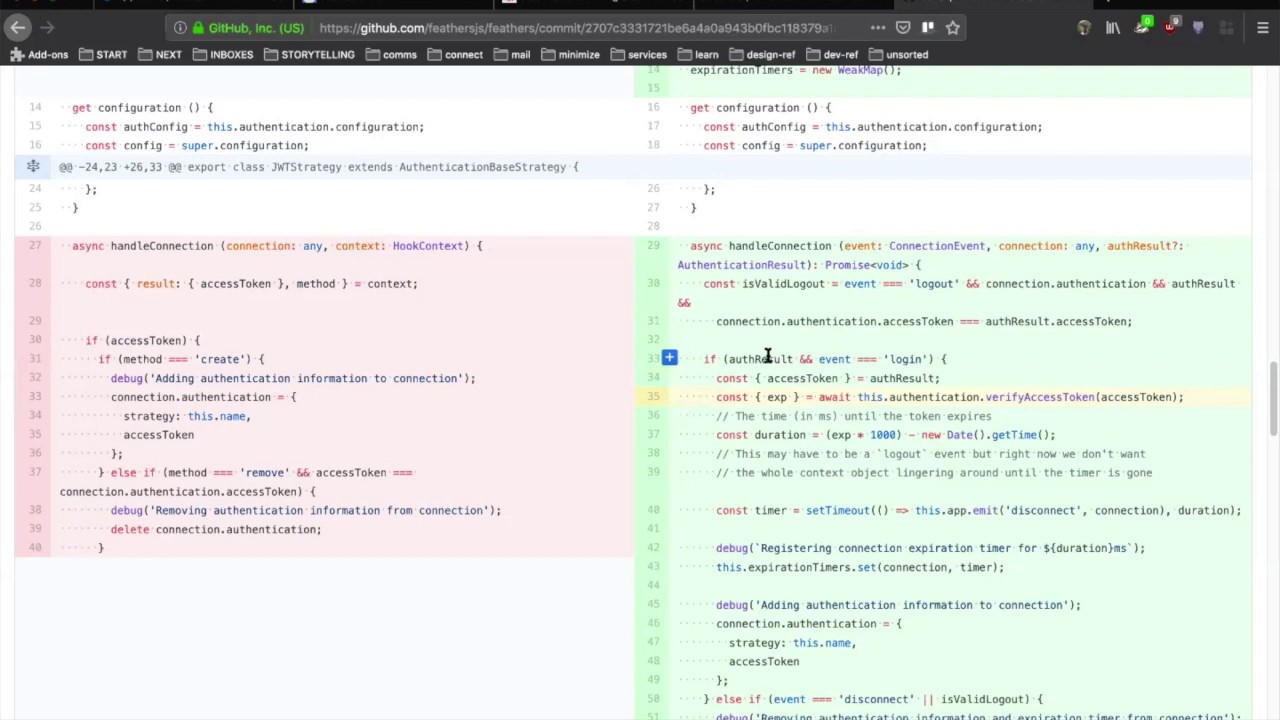Open page actions three-dot menu

(x=877, y=28)
